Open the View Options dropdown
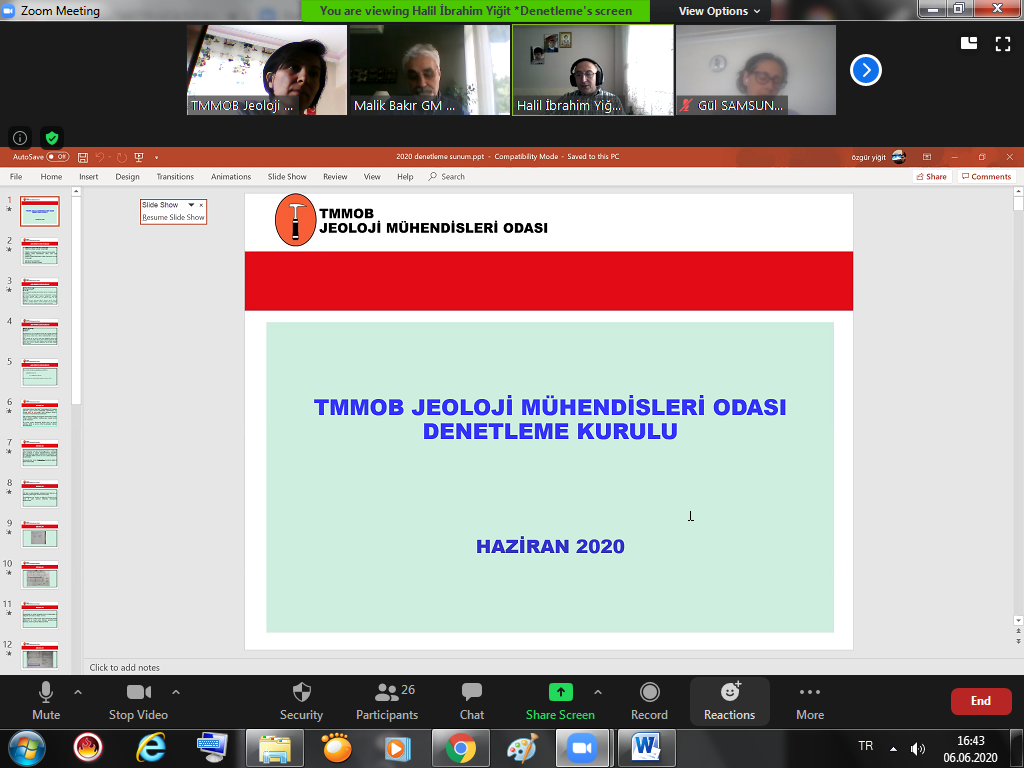1024x768 pixels. (719, 11)
